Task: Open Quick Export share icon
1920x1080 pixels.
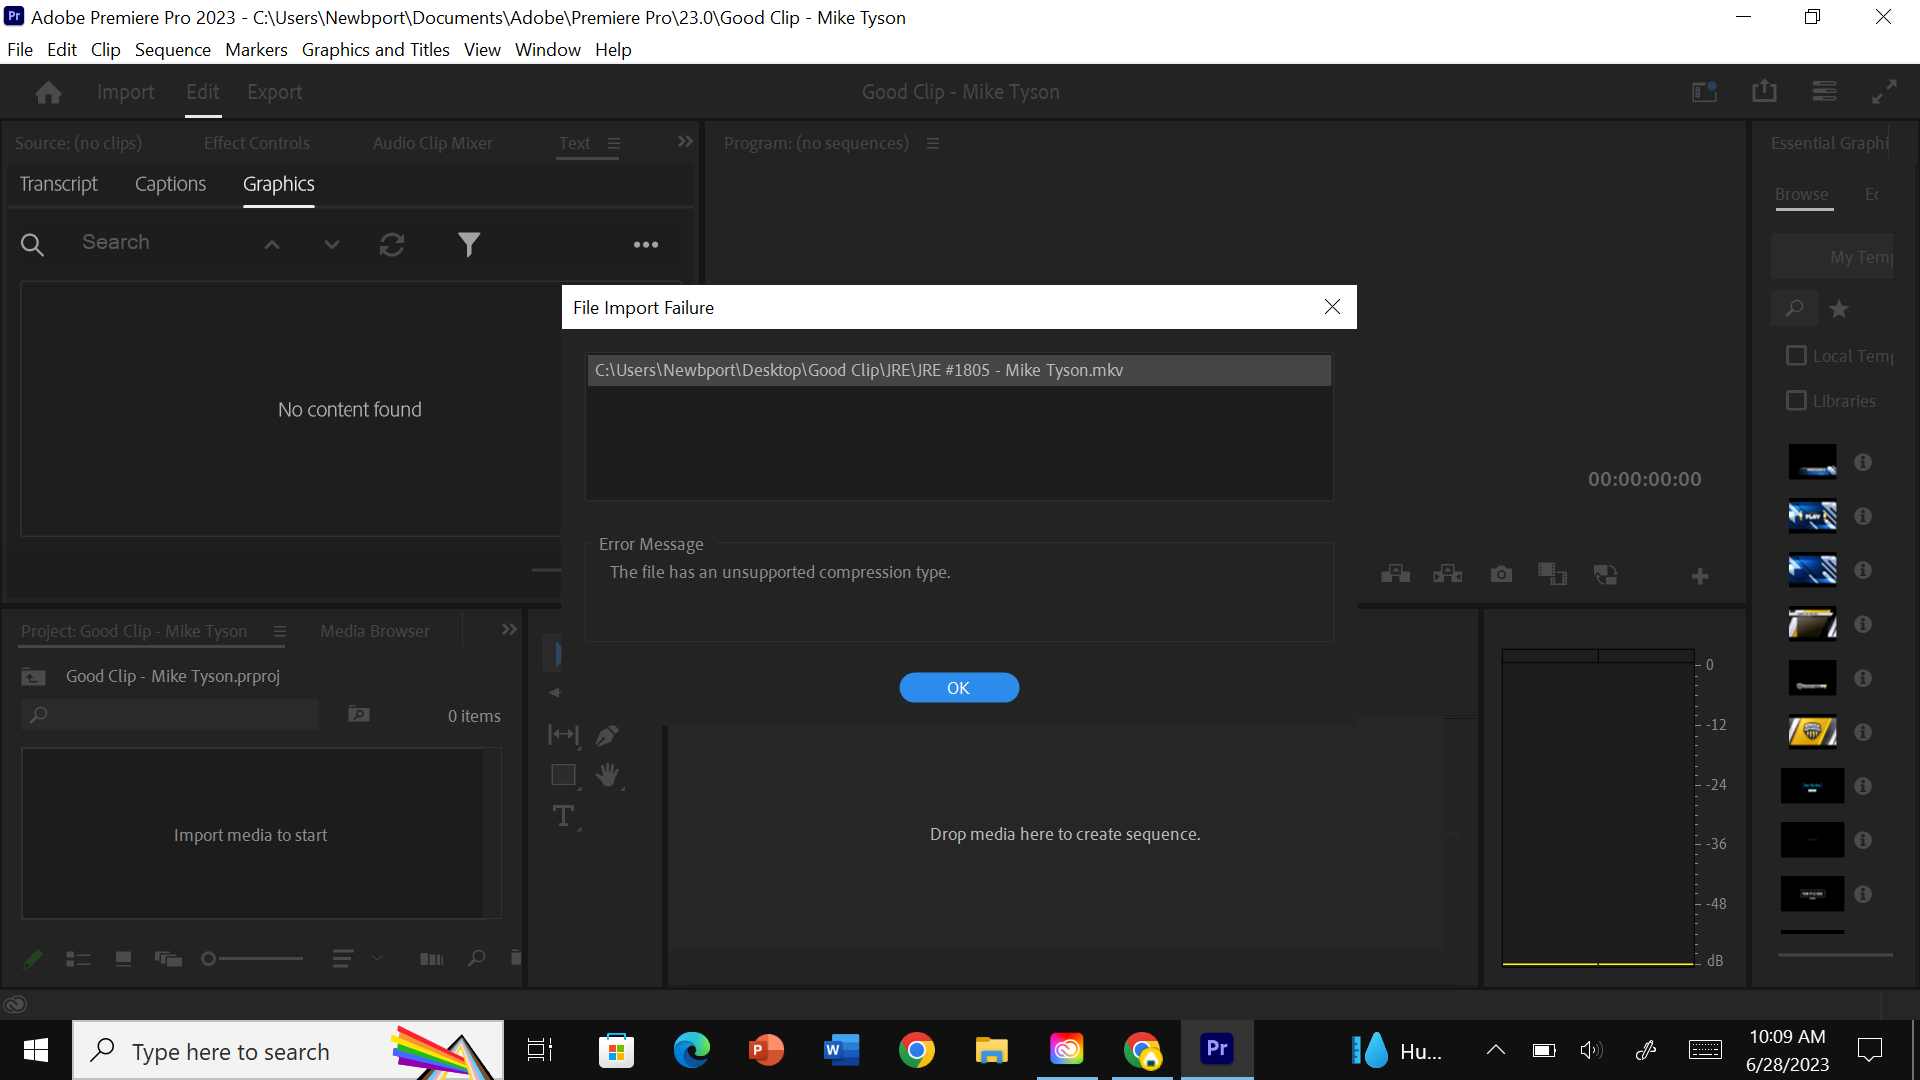Action: (1764, 92)
